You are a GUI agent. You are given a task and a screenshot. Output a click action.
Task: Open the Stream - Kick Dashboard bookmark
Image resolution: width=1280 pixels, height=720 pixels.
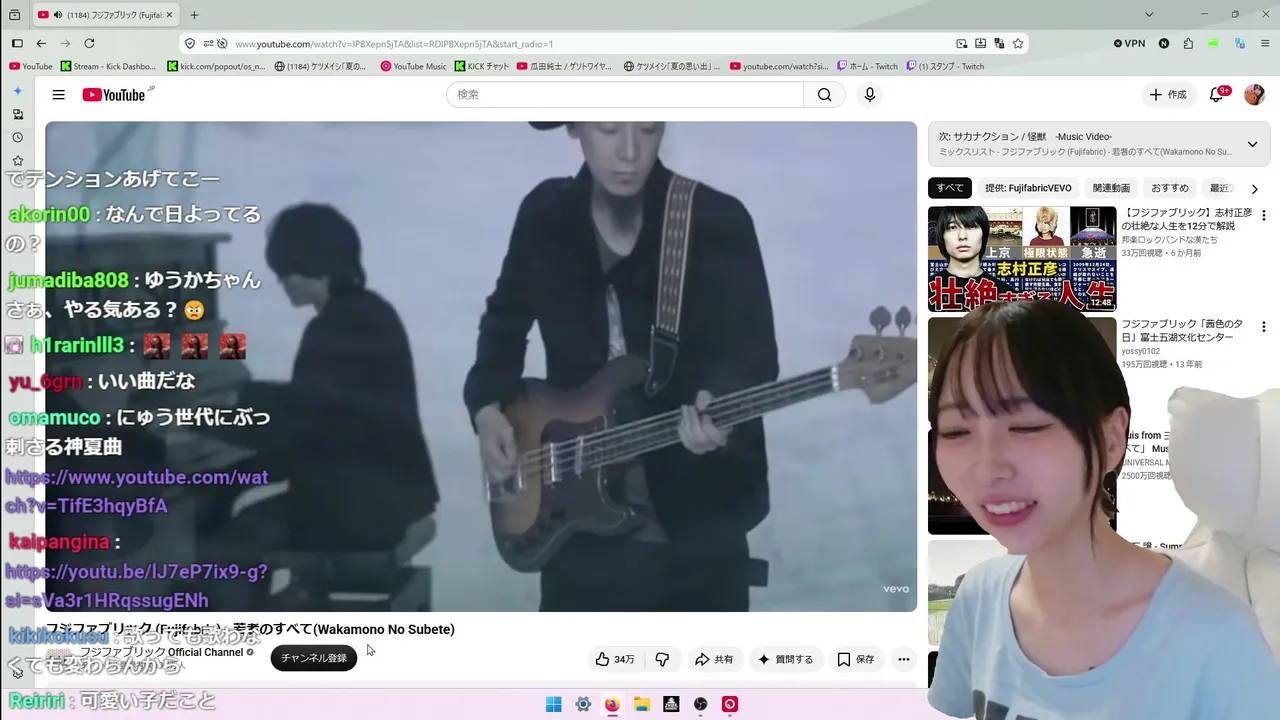[x=108, y=67]
